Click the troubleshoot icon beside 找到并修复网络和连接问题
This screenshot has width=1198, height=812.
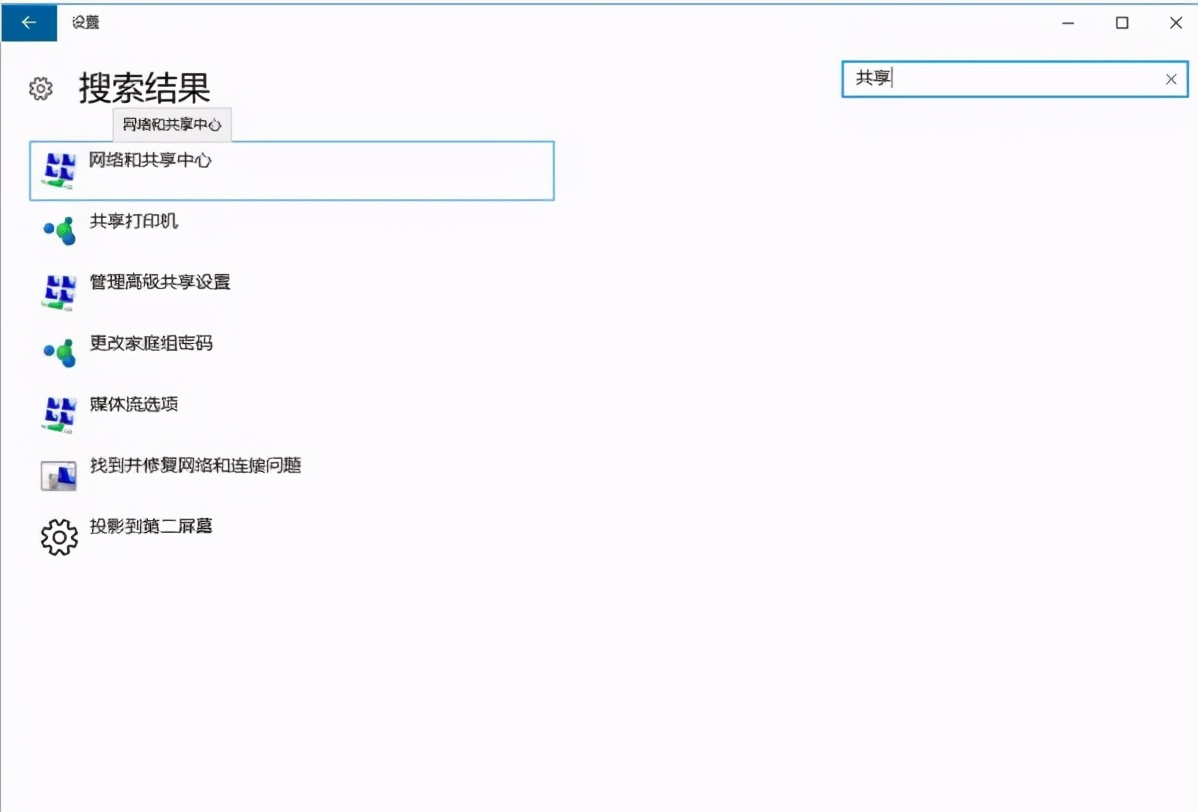click(x=58, y=473)
